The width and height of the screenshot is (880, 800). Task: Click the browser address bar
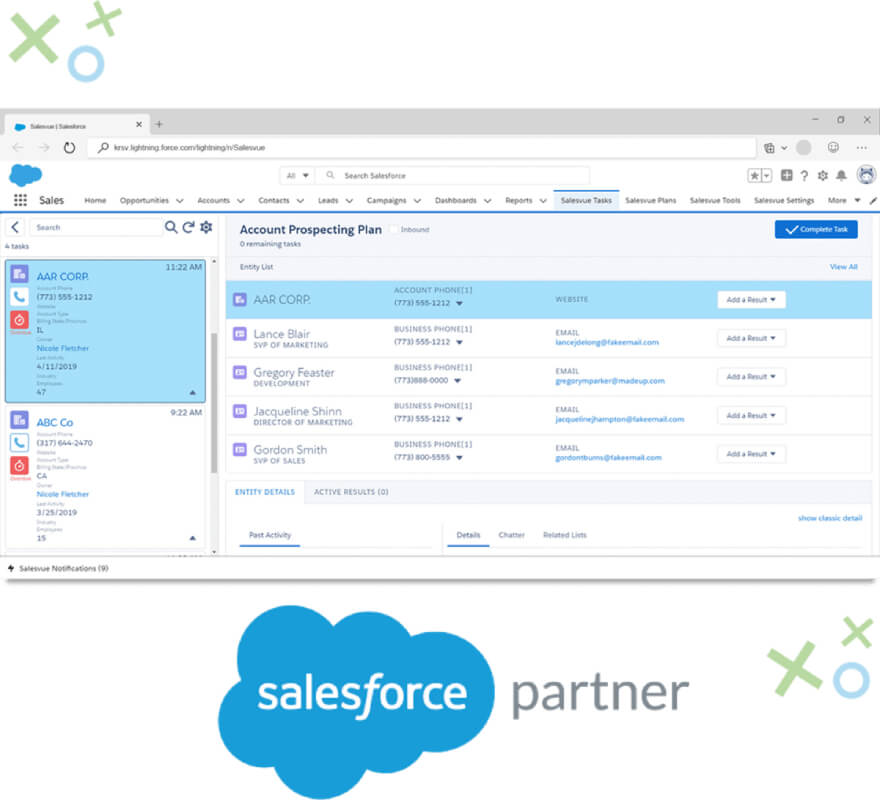click(422, 148)
